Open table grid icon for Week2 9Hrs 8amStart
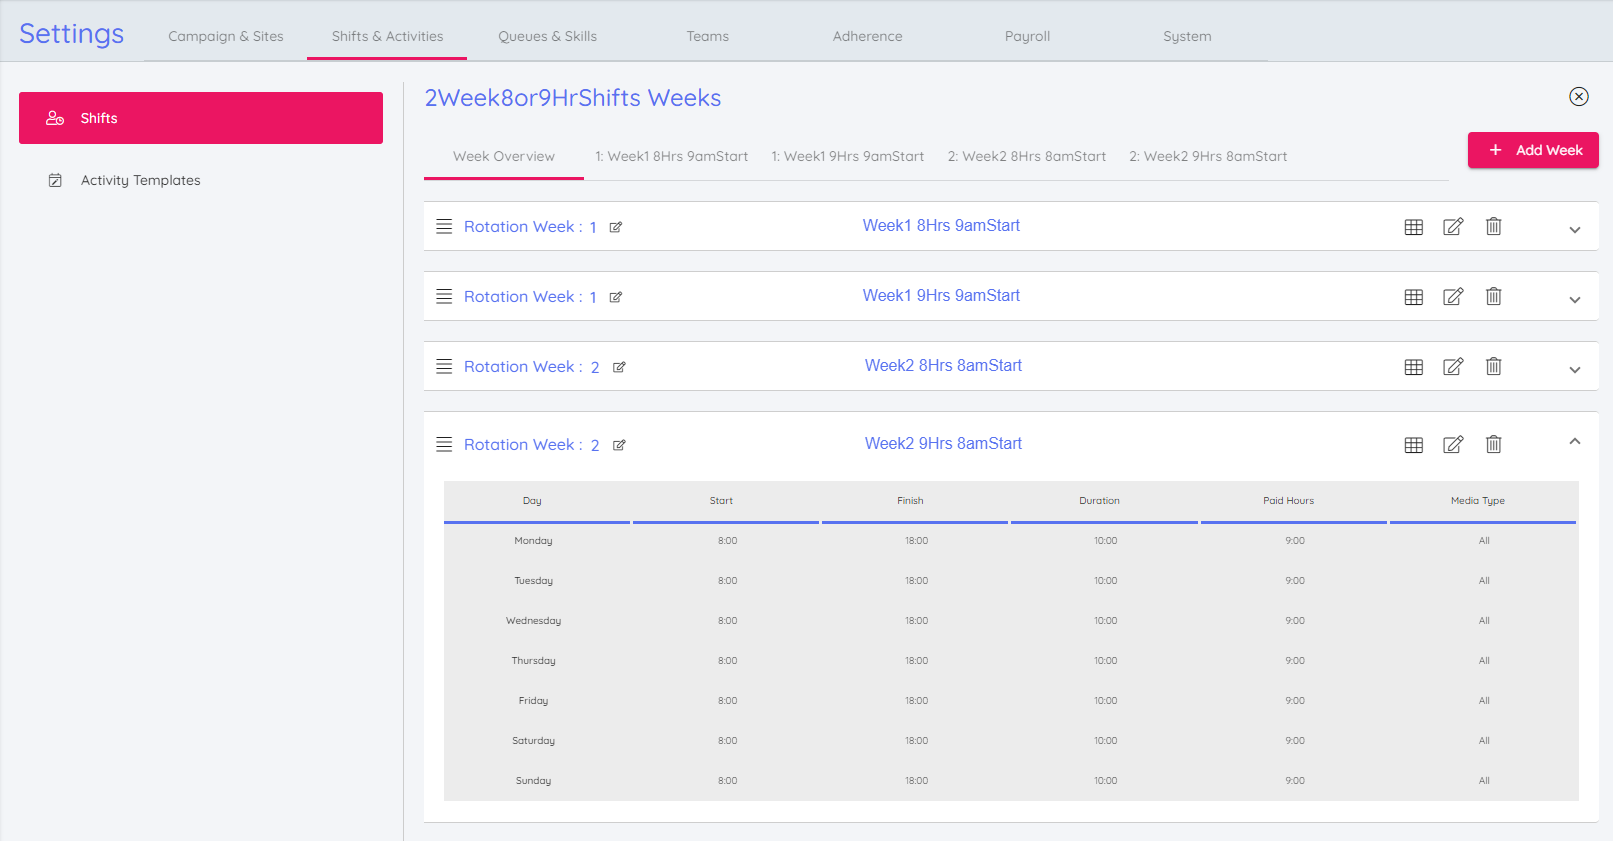1613x841 pixels. pos(1413,445)
